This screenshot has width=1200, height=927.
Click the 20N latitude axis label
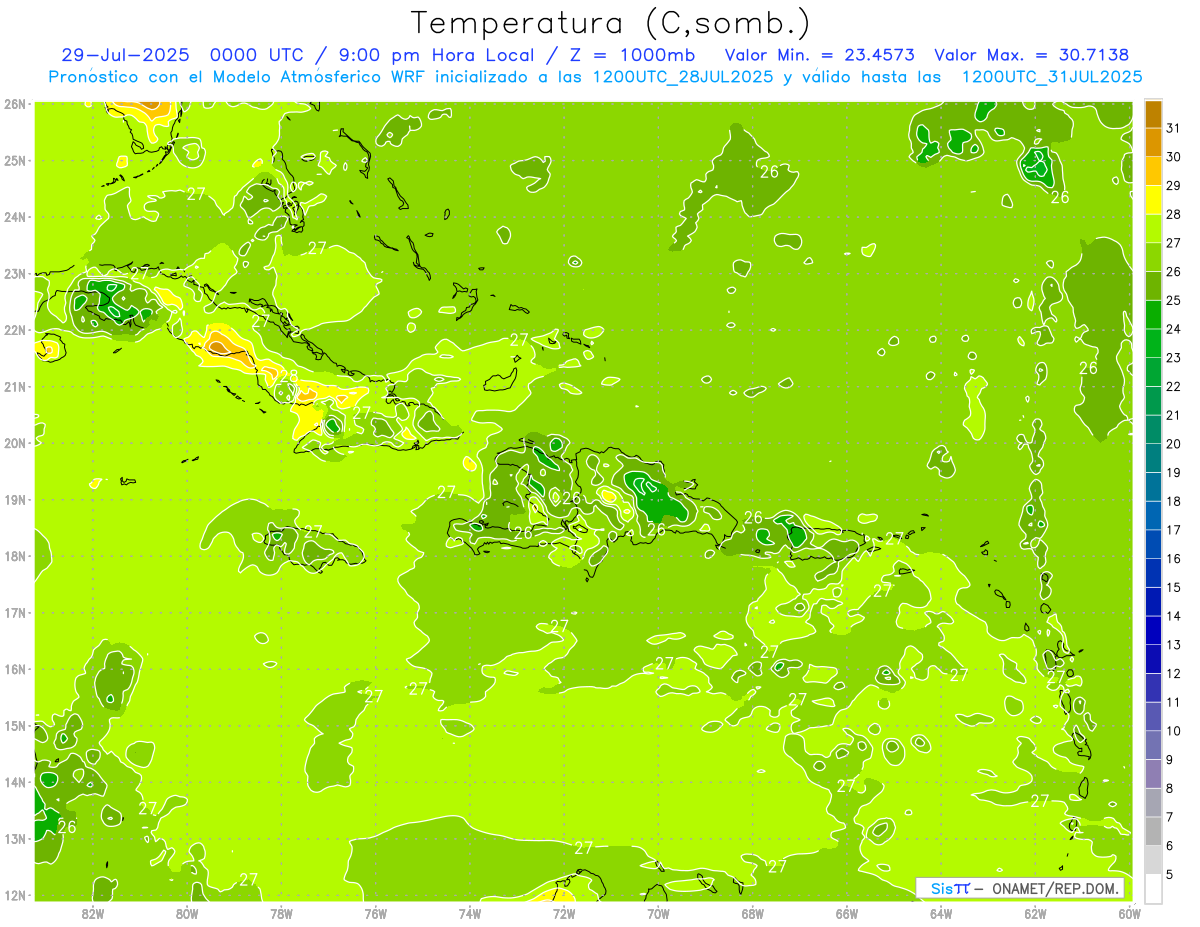point(14,442)
